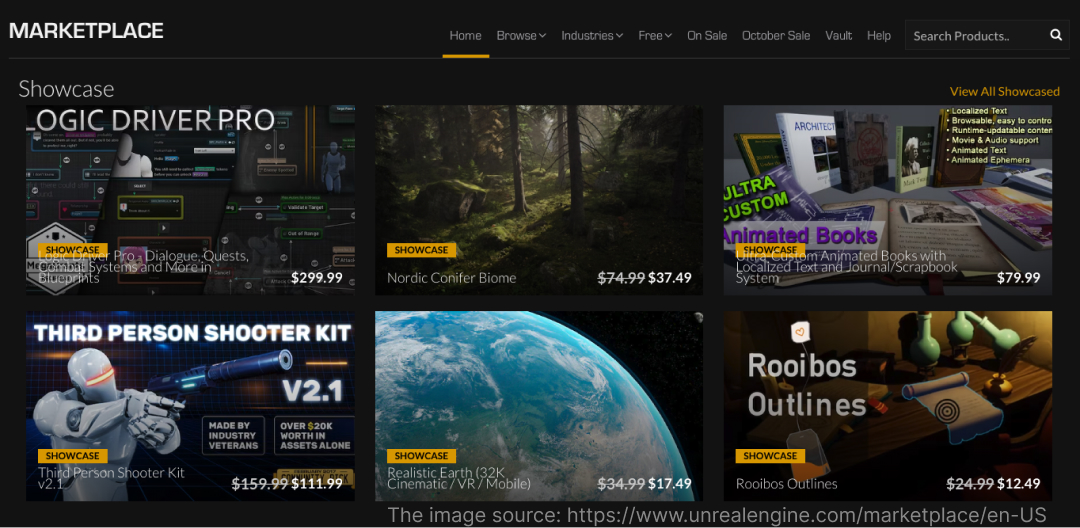Click the MARKETPLACE logo

click(x=86, y=31)
